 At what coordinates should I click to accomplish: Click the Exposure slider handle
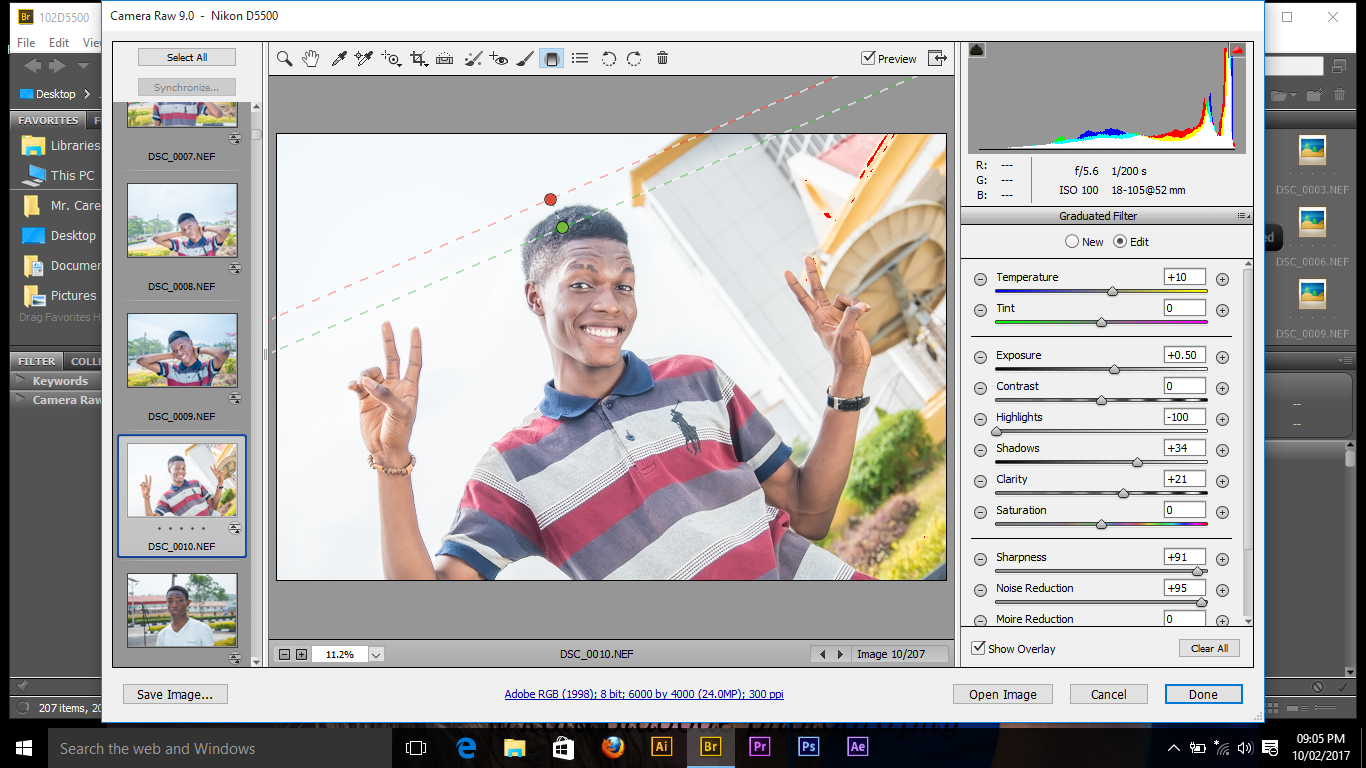point(1114,369)
